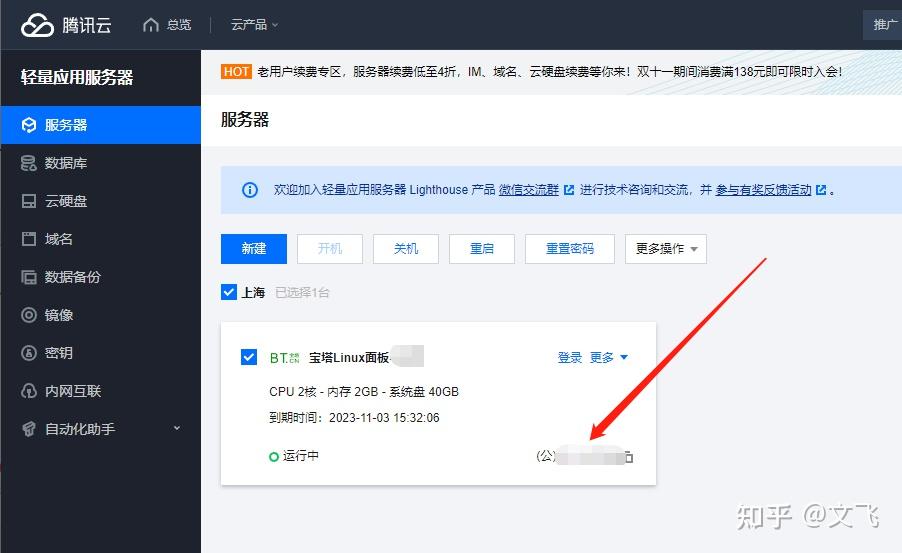Screen dimensions: 902x553
Task: Click the 重置密码 button
Action: pos(570,249)
